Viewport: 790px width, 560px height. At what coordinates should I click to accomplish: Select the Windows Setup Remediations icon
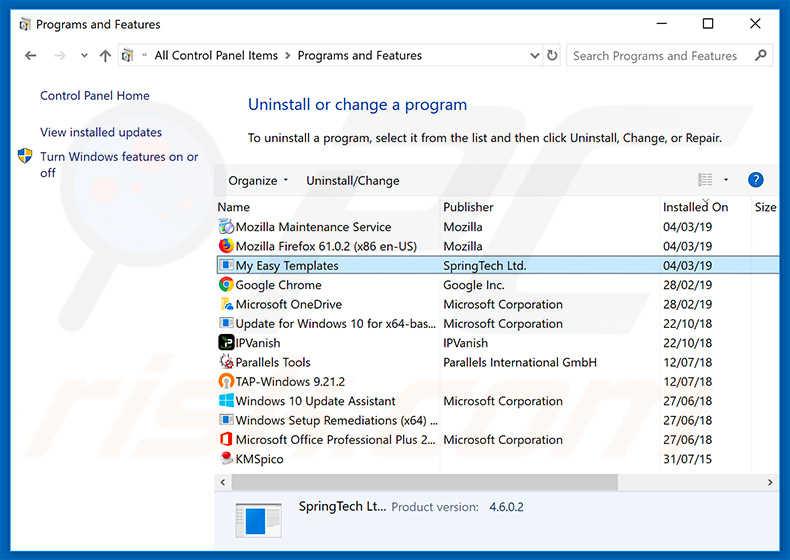point(226,419)
